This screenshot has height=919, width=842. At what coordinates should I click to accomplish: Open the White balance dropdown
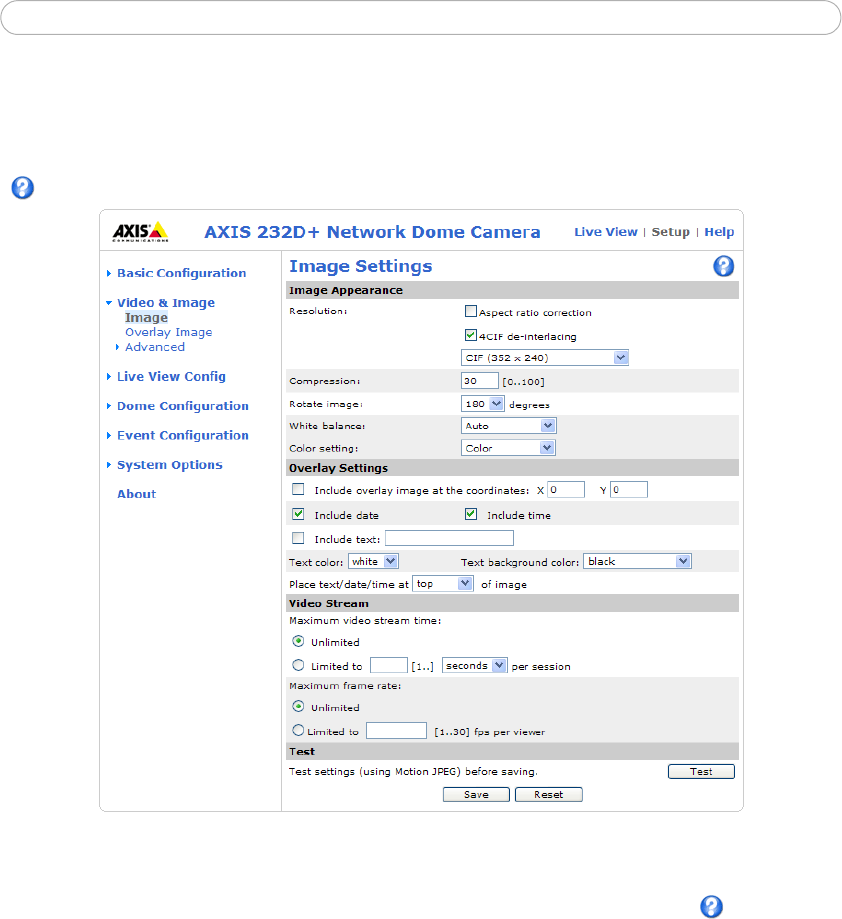508,426
